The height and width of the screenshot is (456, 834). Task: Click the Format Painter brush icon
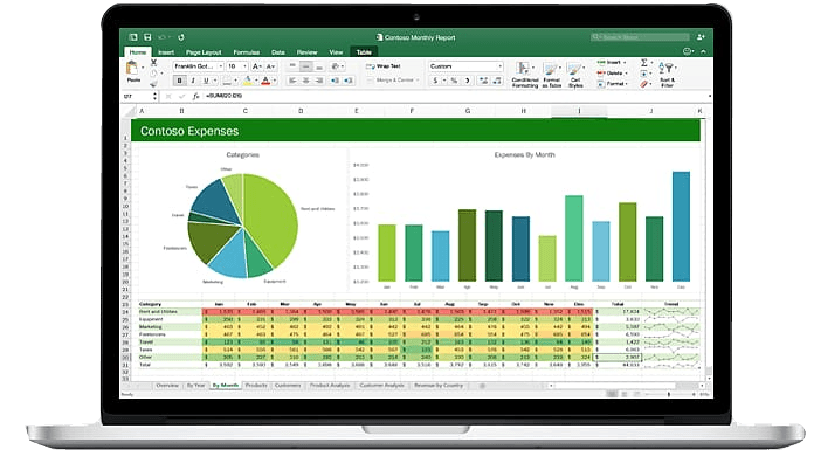tap(154, 85)
